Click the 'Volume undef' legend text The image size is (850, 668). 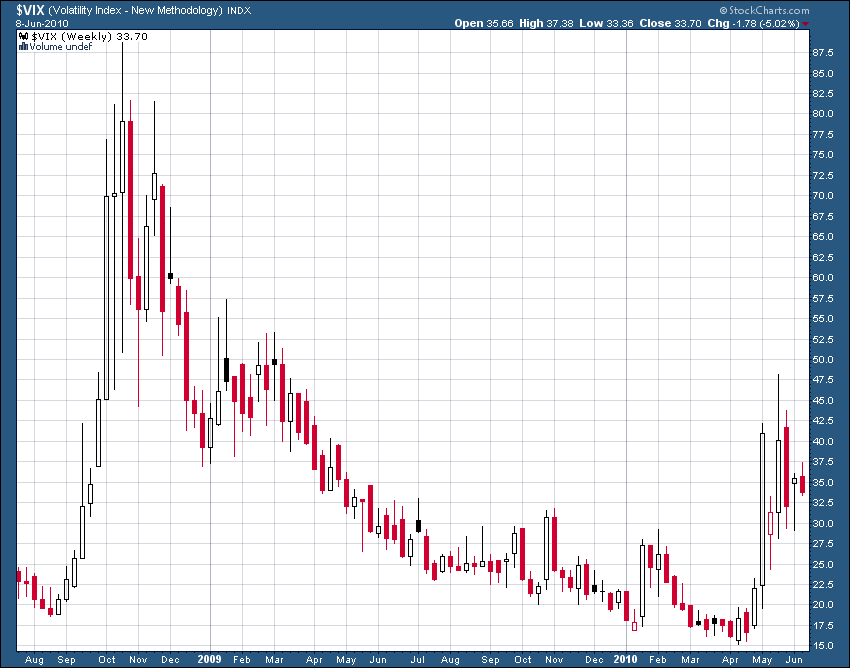pos(61,47)
